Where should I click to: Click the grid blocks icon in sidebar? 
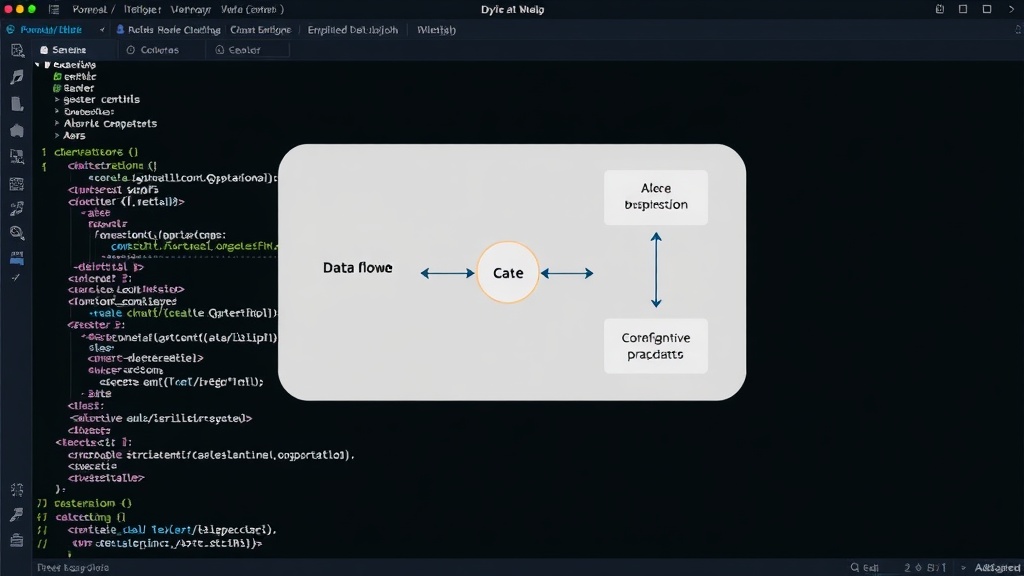(17, 184)
